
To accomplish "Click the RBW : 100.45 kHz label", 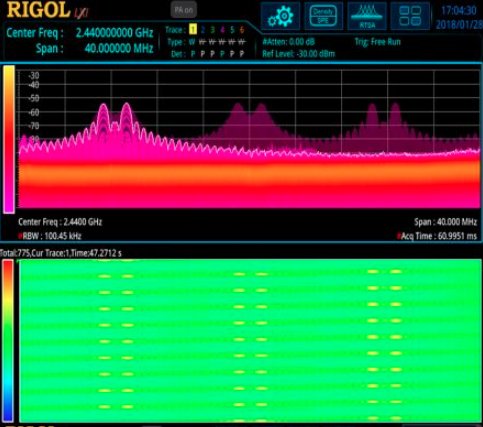I will pos(50,236).
